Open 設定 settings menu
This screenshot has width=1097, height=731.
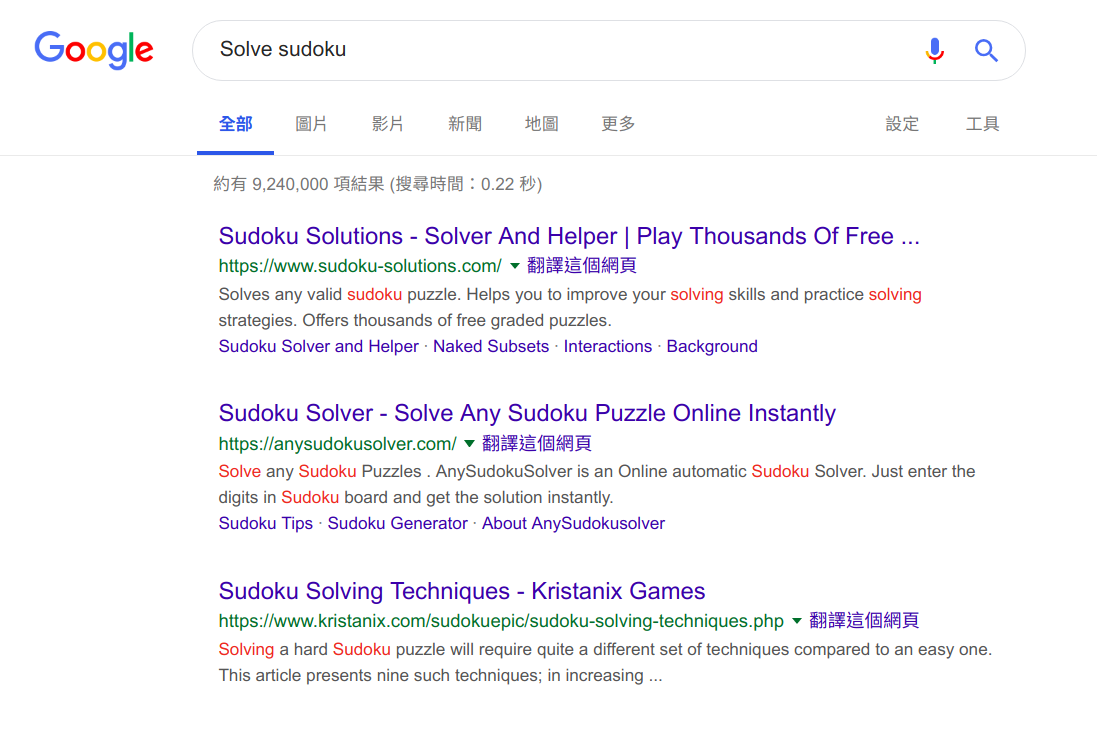point(902,124)
